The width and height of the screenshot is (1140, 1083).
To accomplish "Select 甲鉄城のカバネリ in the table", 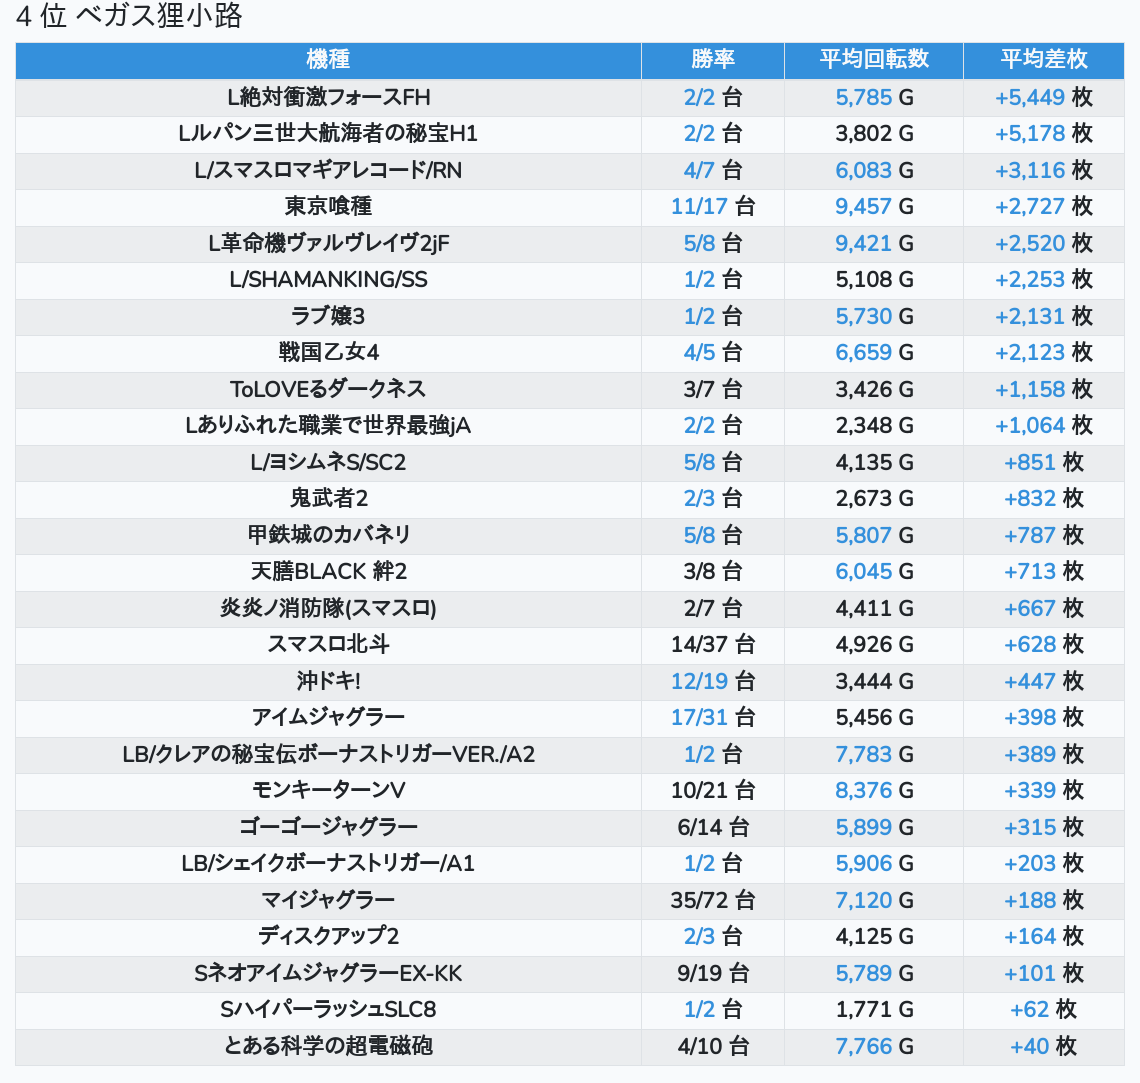I will point(328,535).
